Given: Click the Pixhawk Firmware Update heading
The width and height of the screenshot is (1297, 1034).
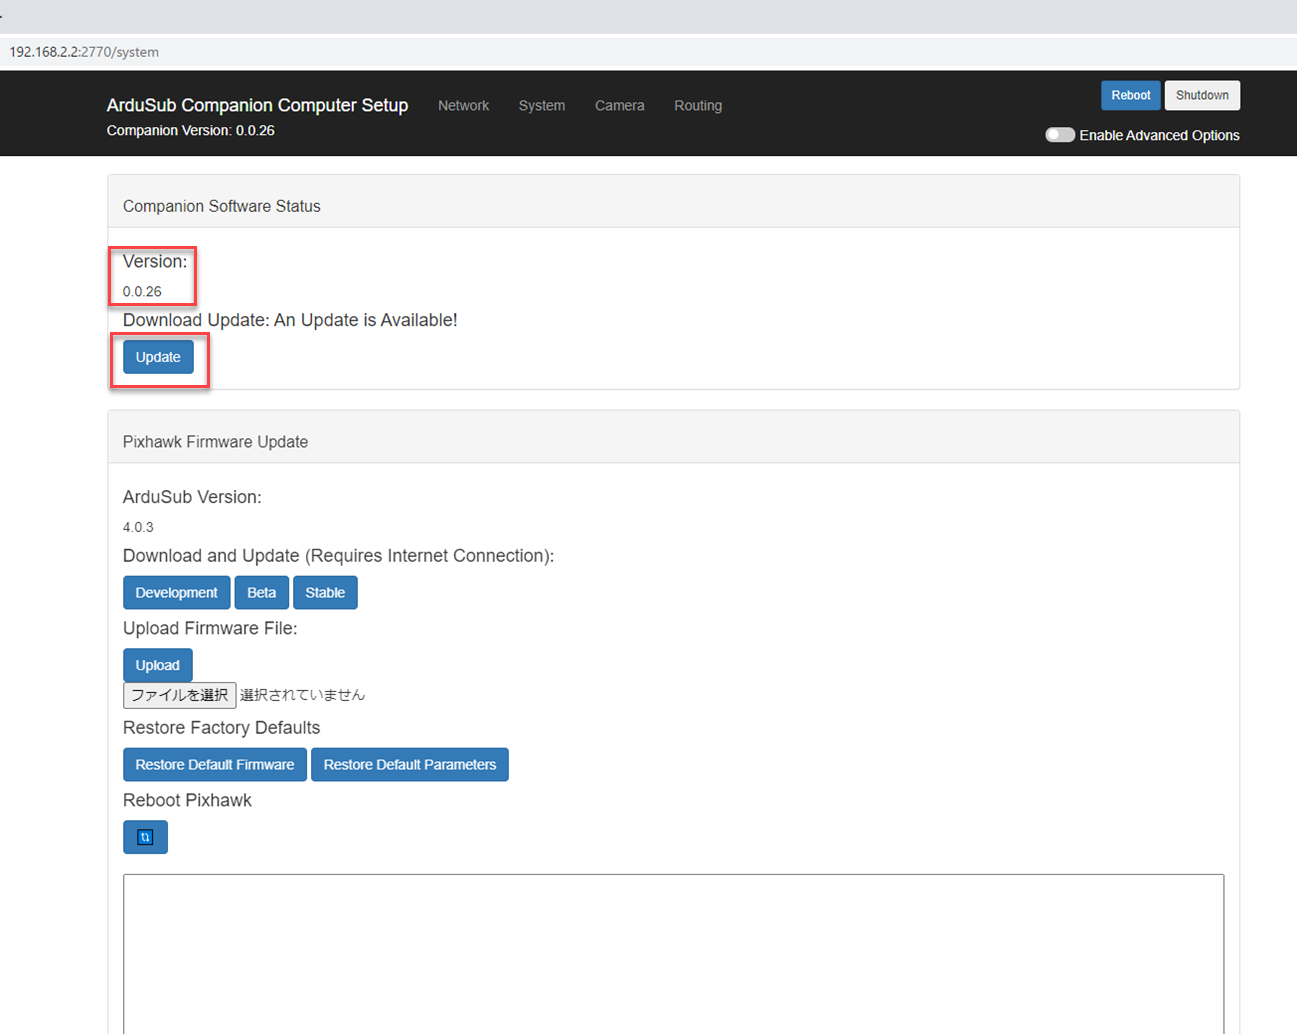Looking at the screenshot, I should pos(215,442).
